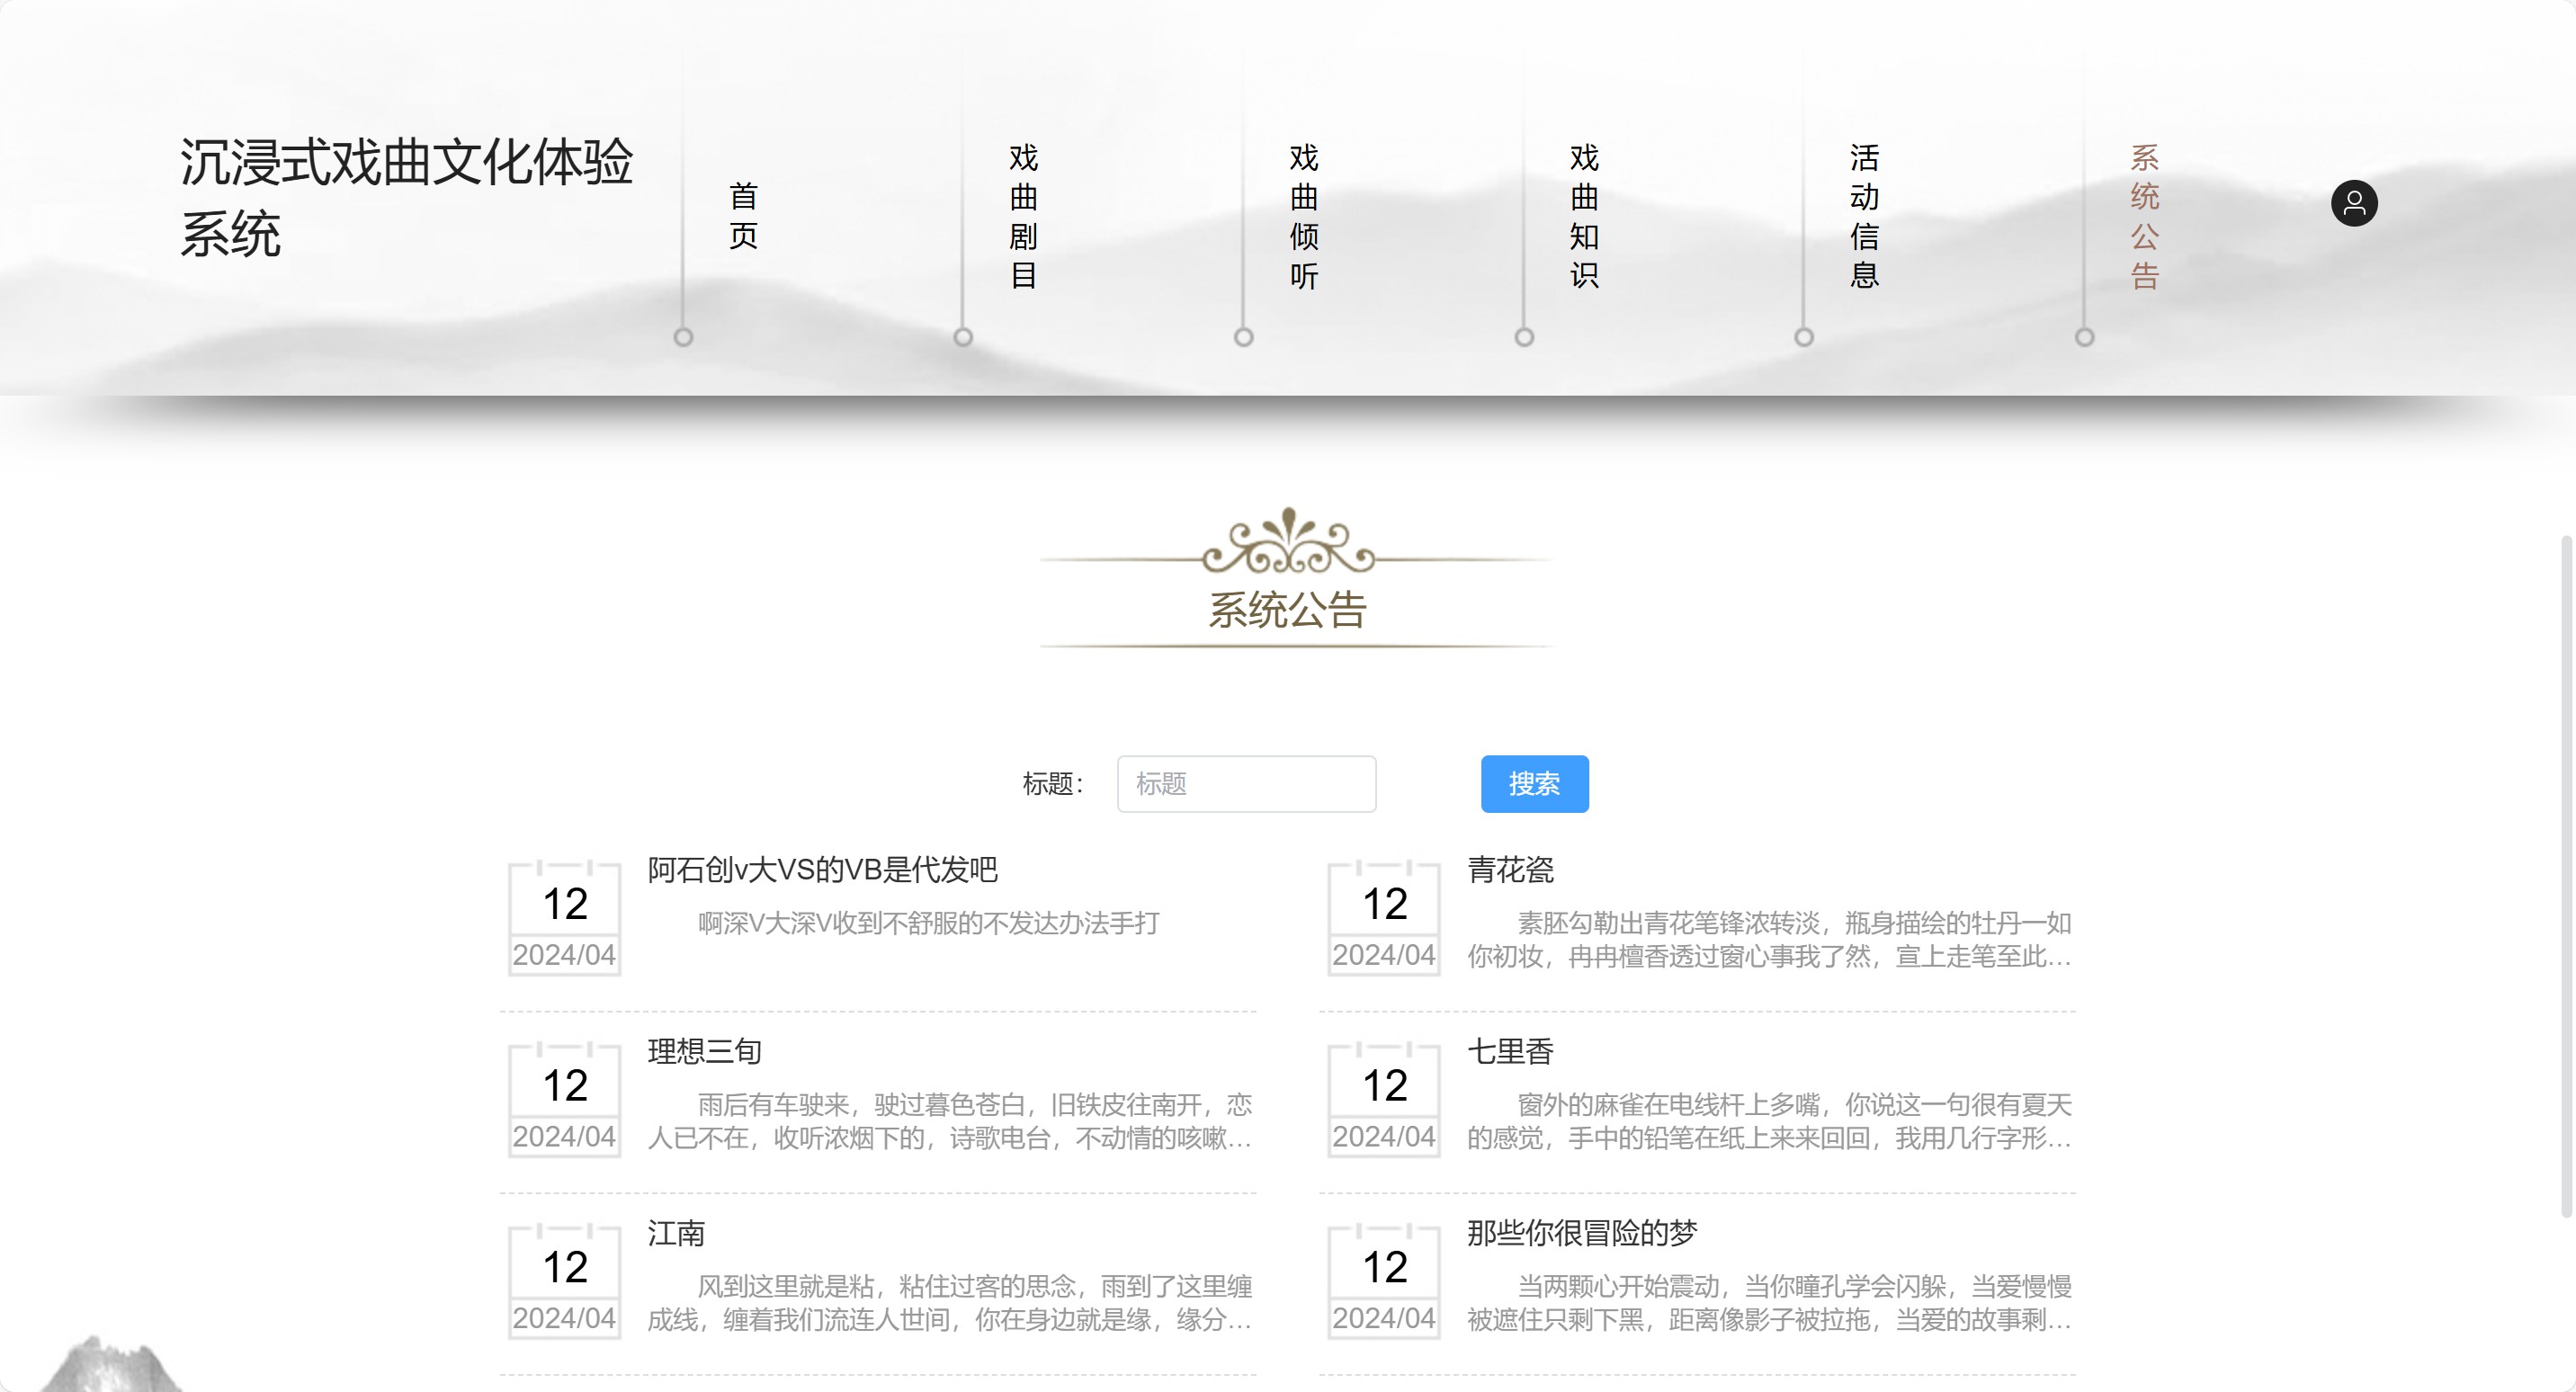The width and height of the screenshot is (2576, 1392).
Task: Open 戏曲知识 navigation item
Action: pyautogui.click(x=1584, y=216)
